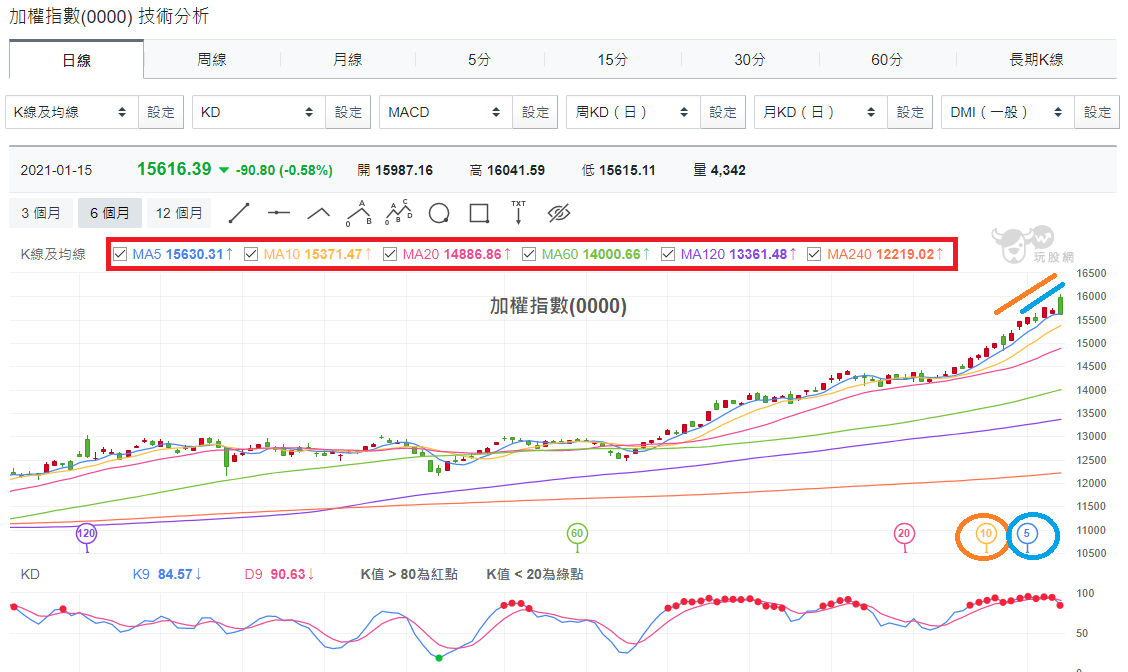Toggle the hide drawings eye icon
1128x672 pixels.
[559, 213]
